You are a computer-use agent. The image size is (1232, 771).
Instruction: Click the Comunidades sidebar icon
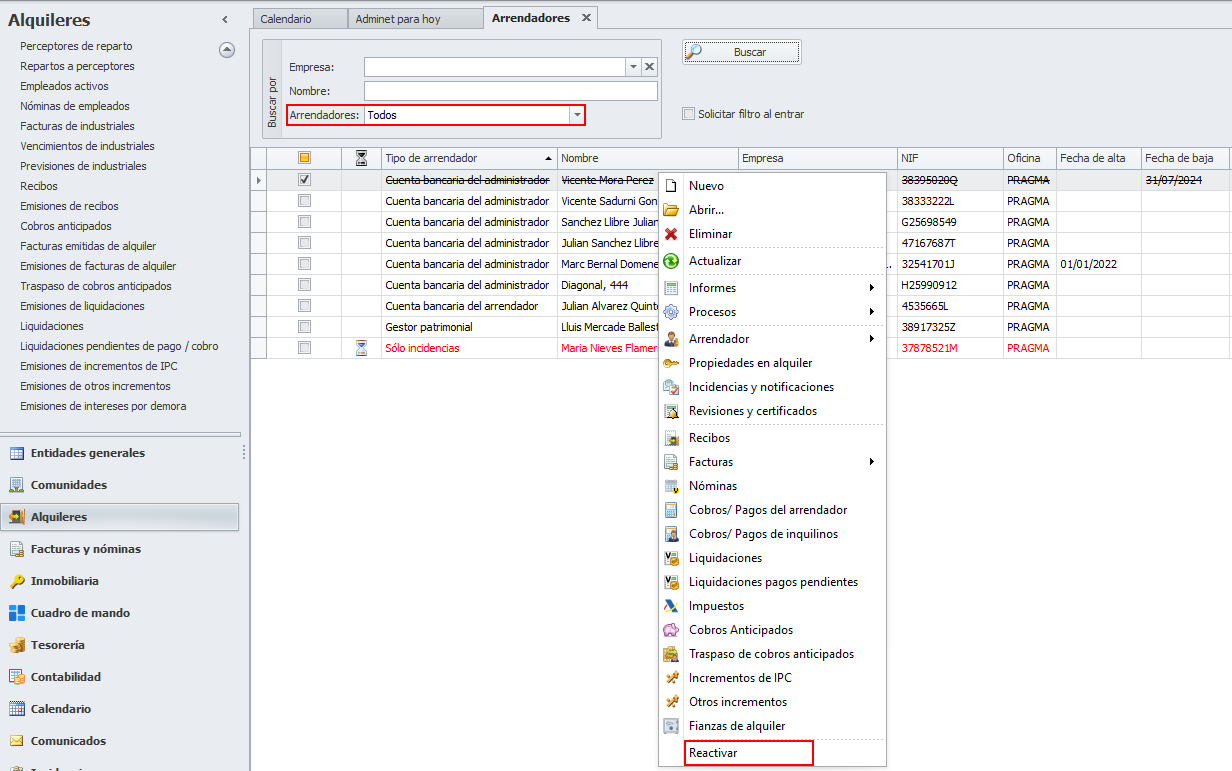coord(17,485)
